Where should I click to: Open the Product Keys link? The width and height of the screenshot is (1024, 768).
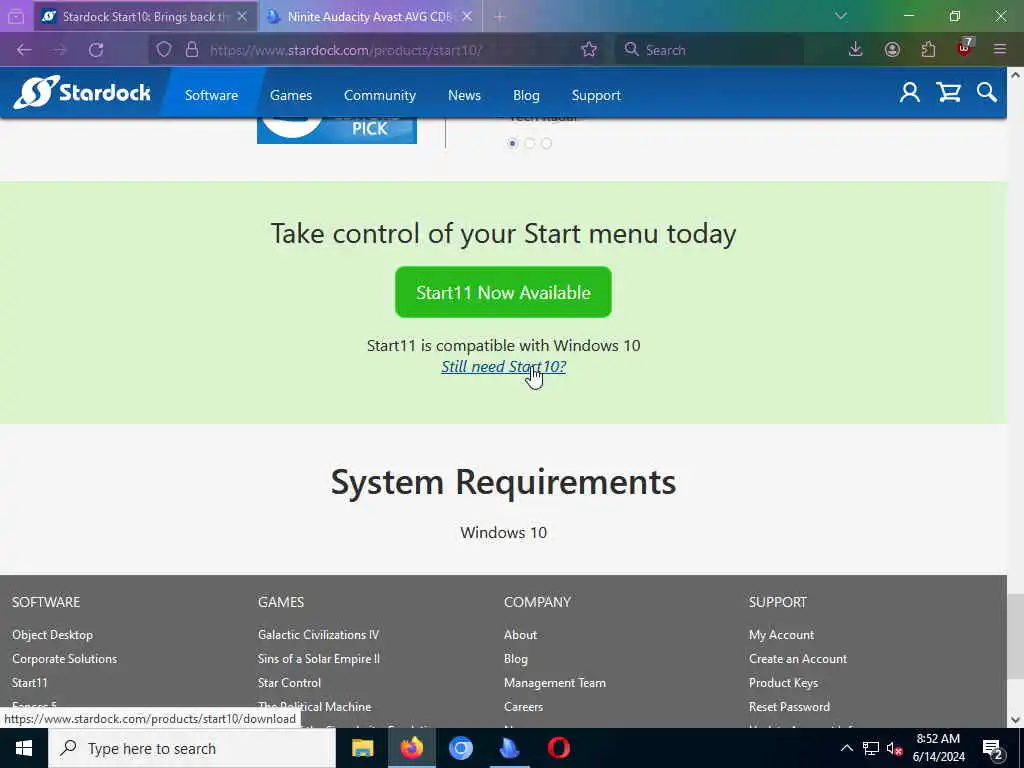coord(784,682)
